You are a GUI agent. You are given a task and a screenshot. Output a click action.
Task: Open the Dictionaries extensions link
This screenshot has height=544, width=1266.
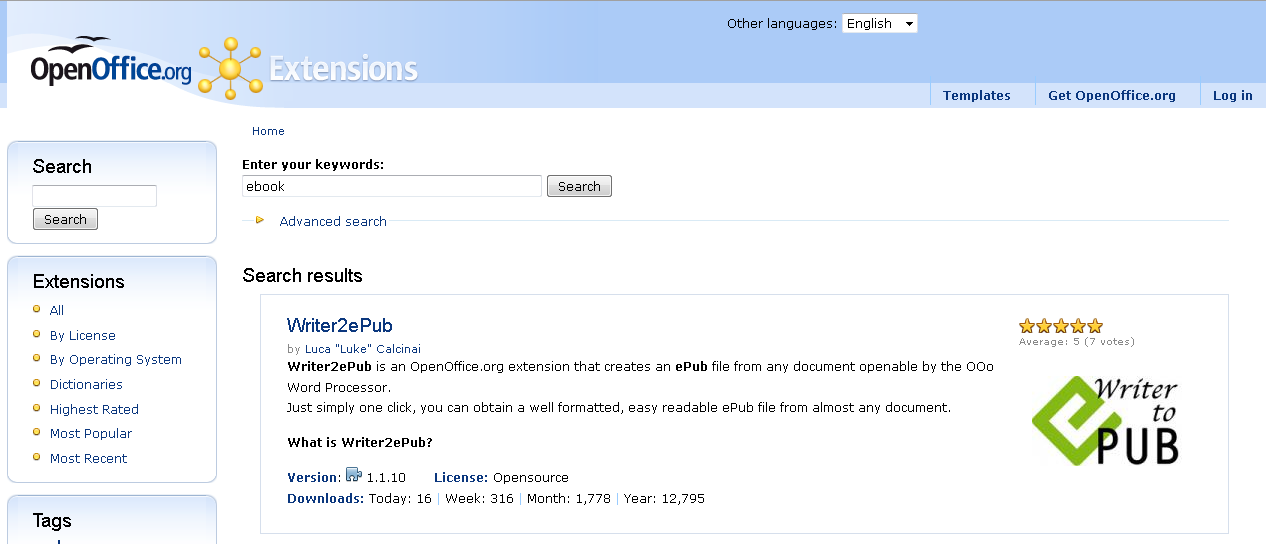(x=86, y=385)
